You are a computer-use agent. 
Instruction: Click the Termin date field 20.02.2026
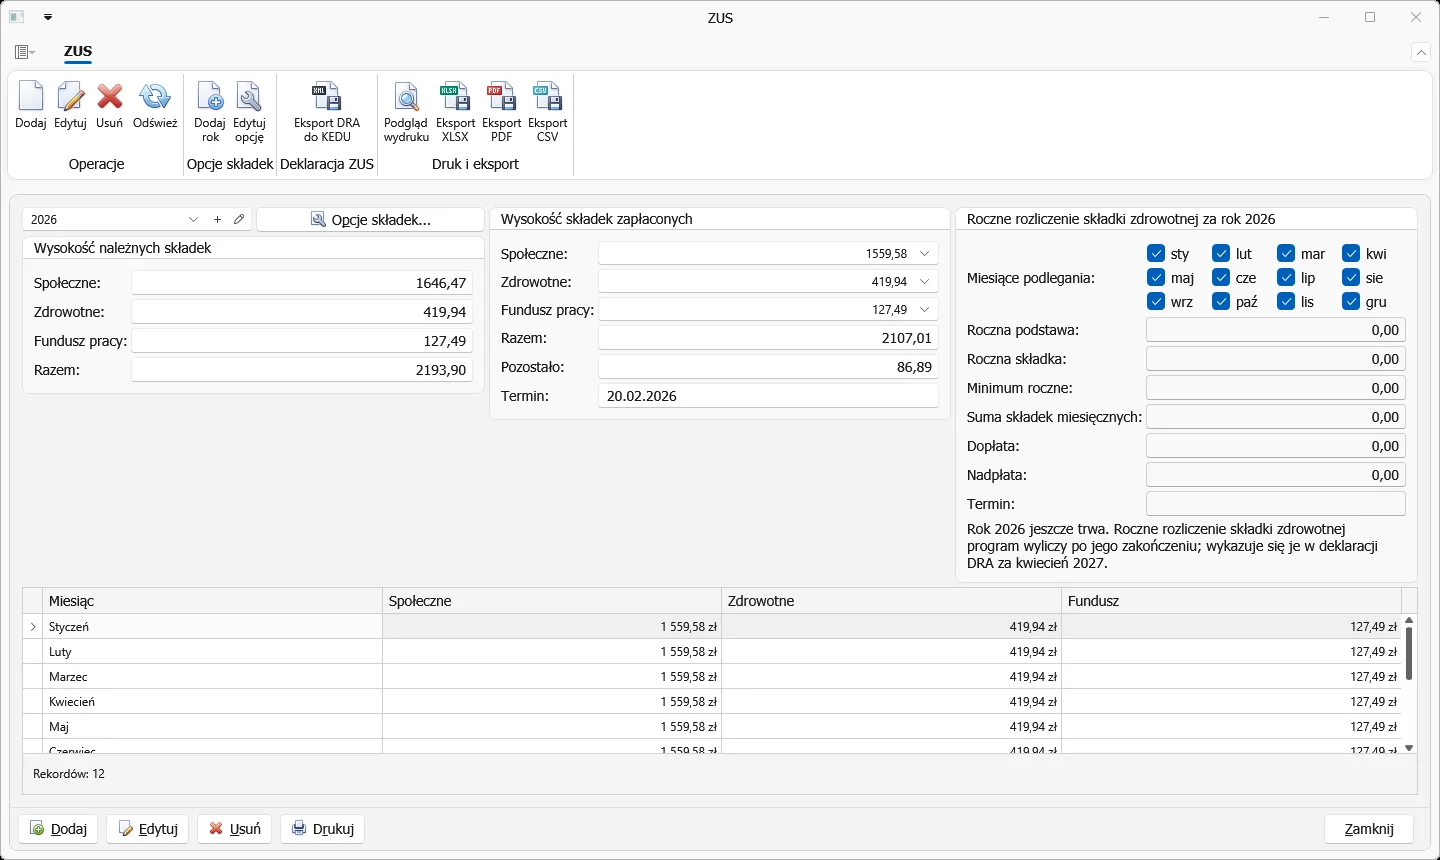coord(768,396)
